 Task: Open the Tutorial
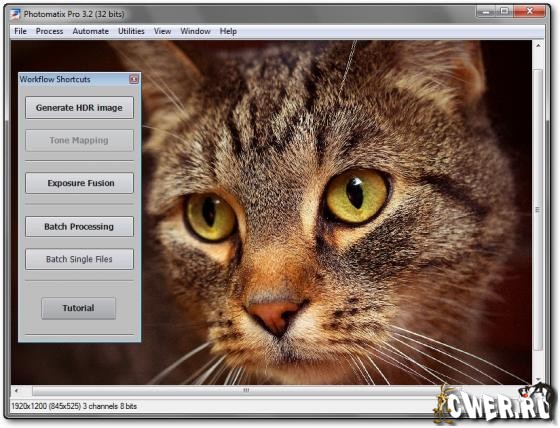point(79,308)
